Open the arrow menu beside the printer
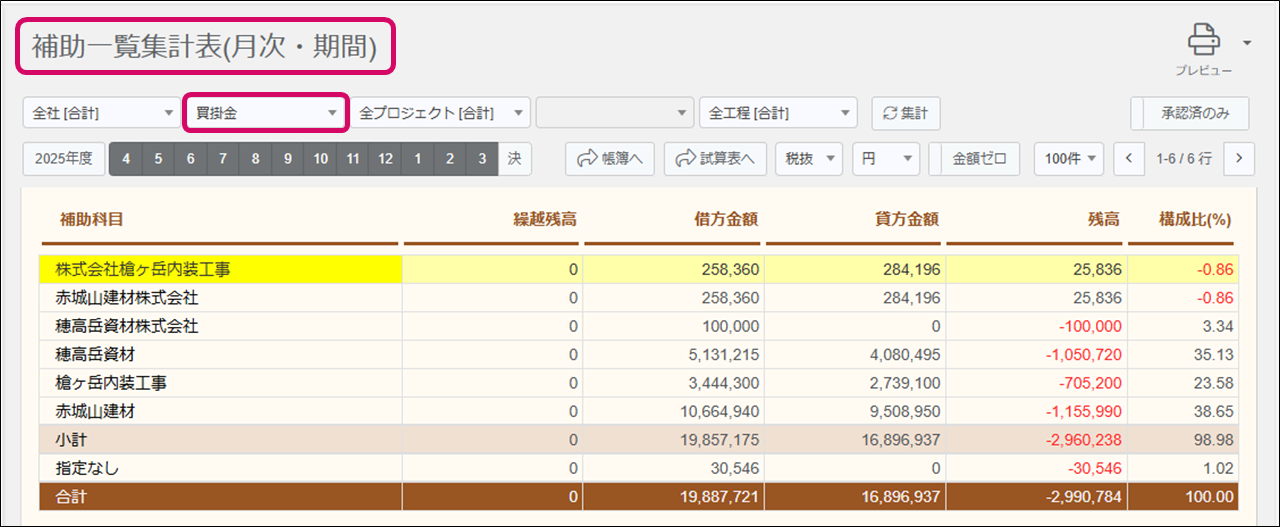 pyautogui.click(x=1247, y=43)
